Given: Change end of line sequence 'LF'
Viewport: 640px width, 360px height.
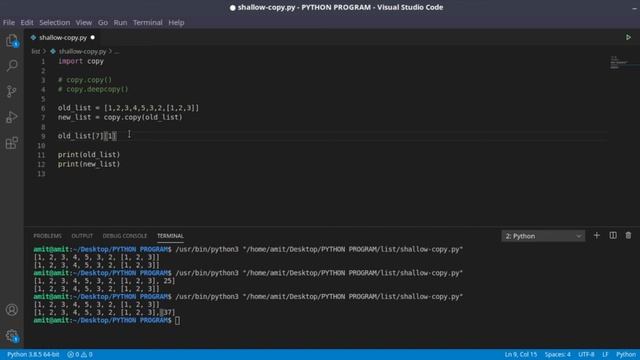Looking at the screenshot, I should tap(605, 354).
